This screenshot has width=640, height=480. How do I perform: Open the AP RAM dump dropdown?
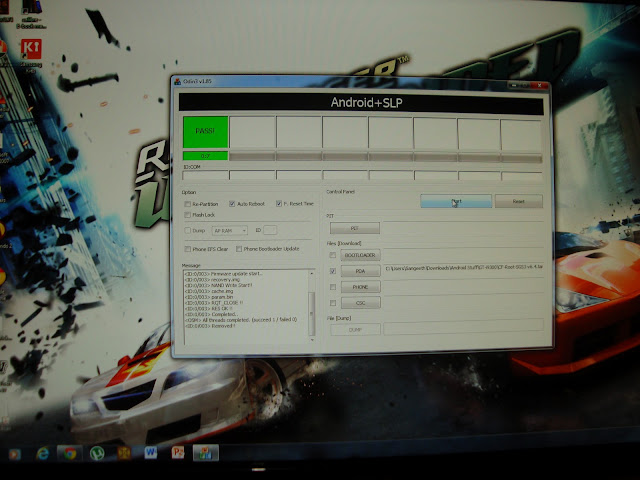tap(230, 231)
